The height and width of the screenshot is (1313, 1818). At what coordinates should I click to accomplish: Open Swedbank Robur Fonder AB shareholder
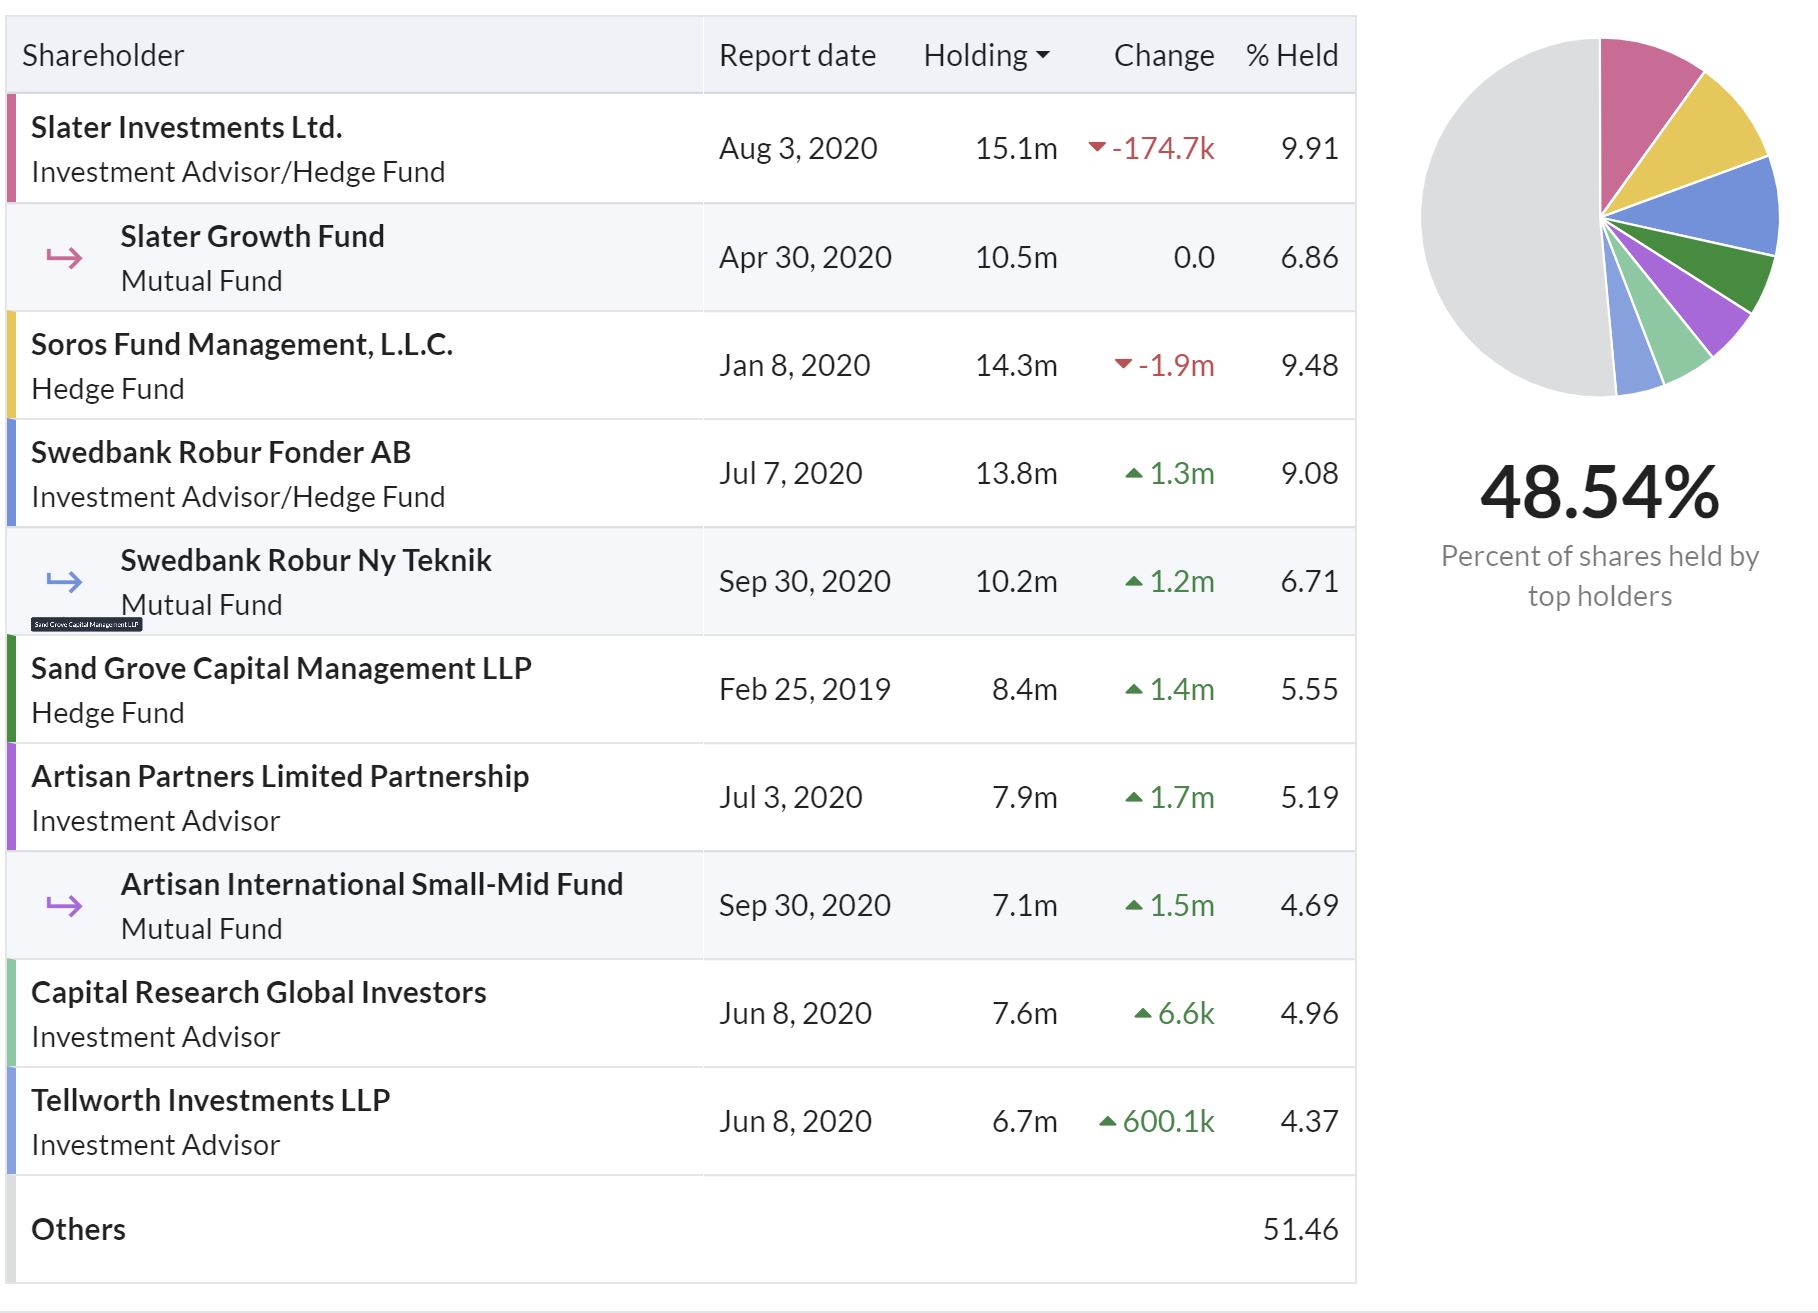point(221,452)
